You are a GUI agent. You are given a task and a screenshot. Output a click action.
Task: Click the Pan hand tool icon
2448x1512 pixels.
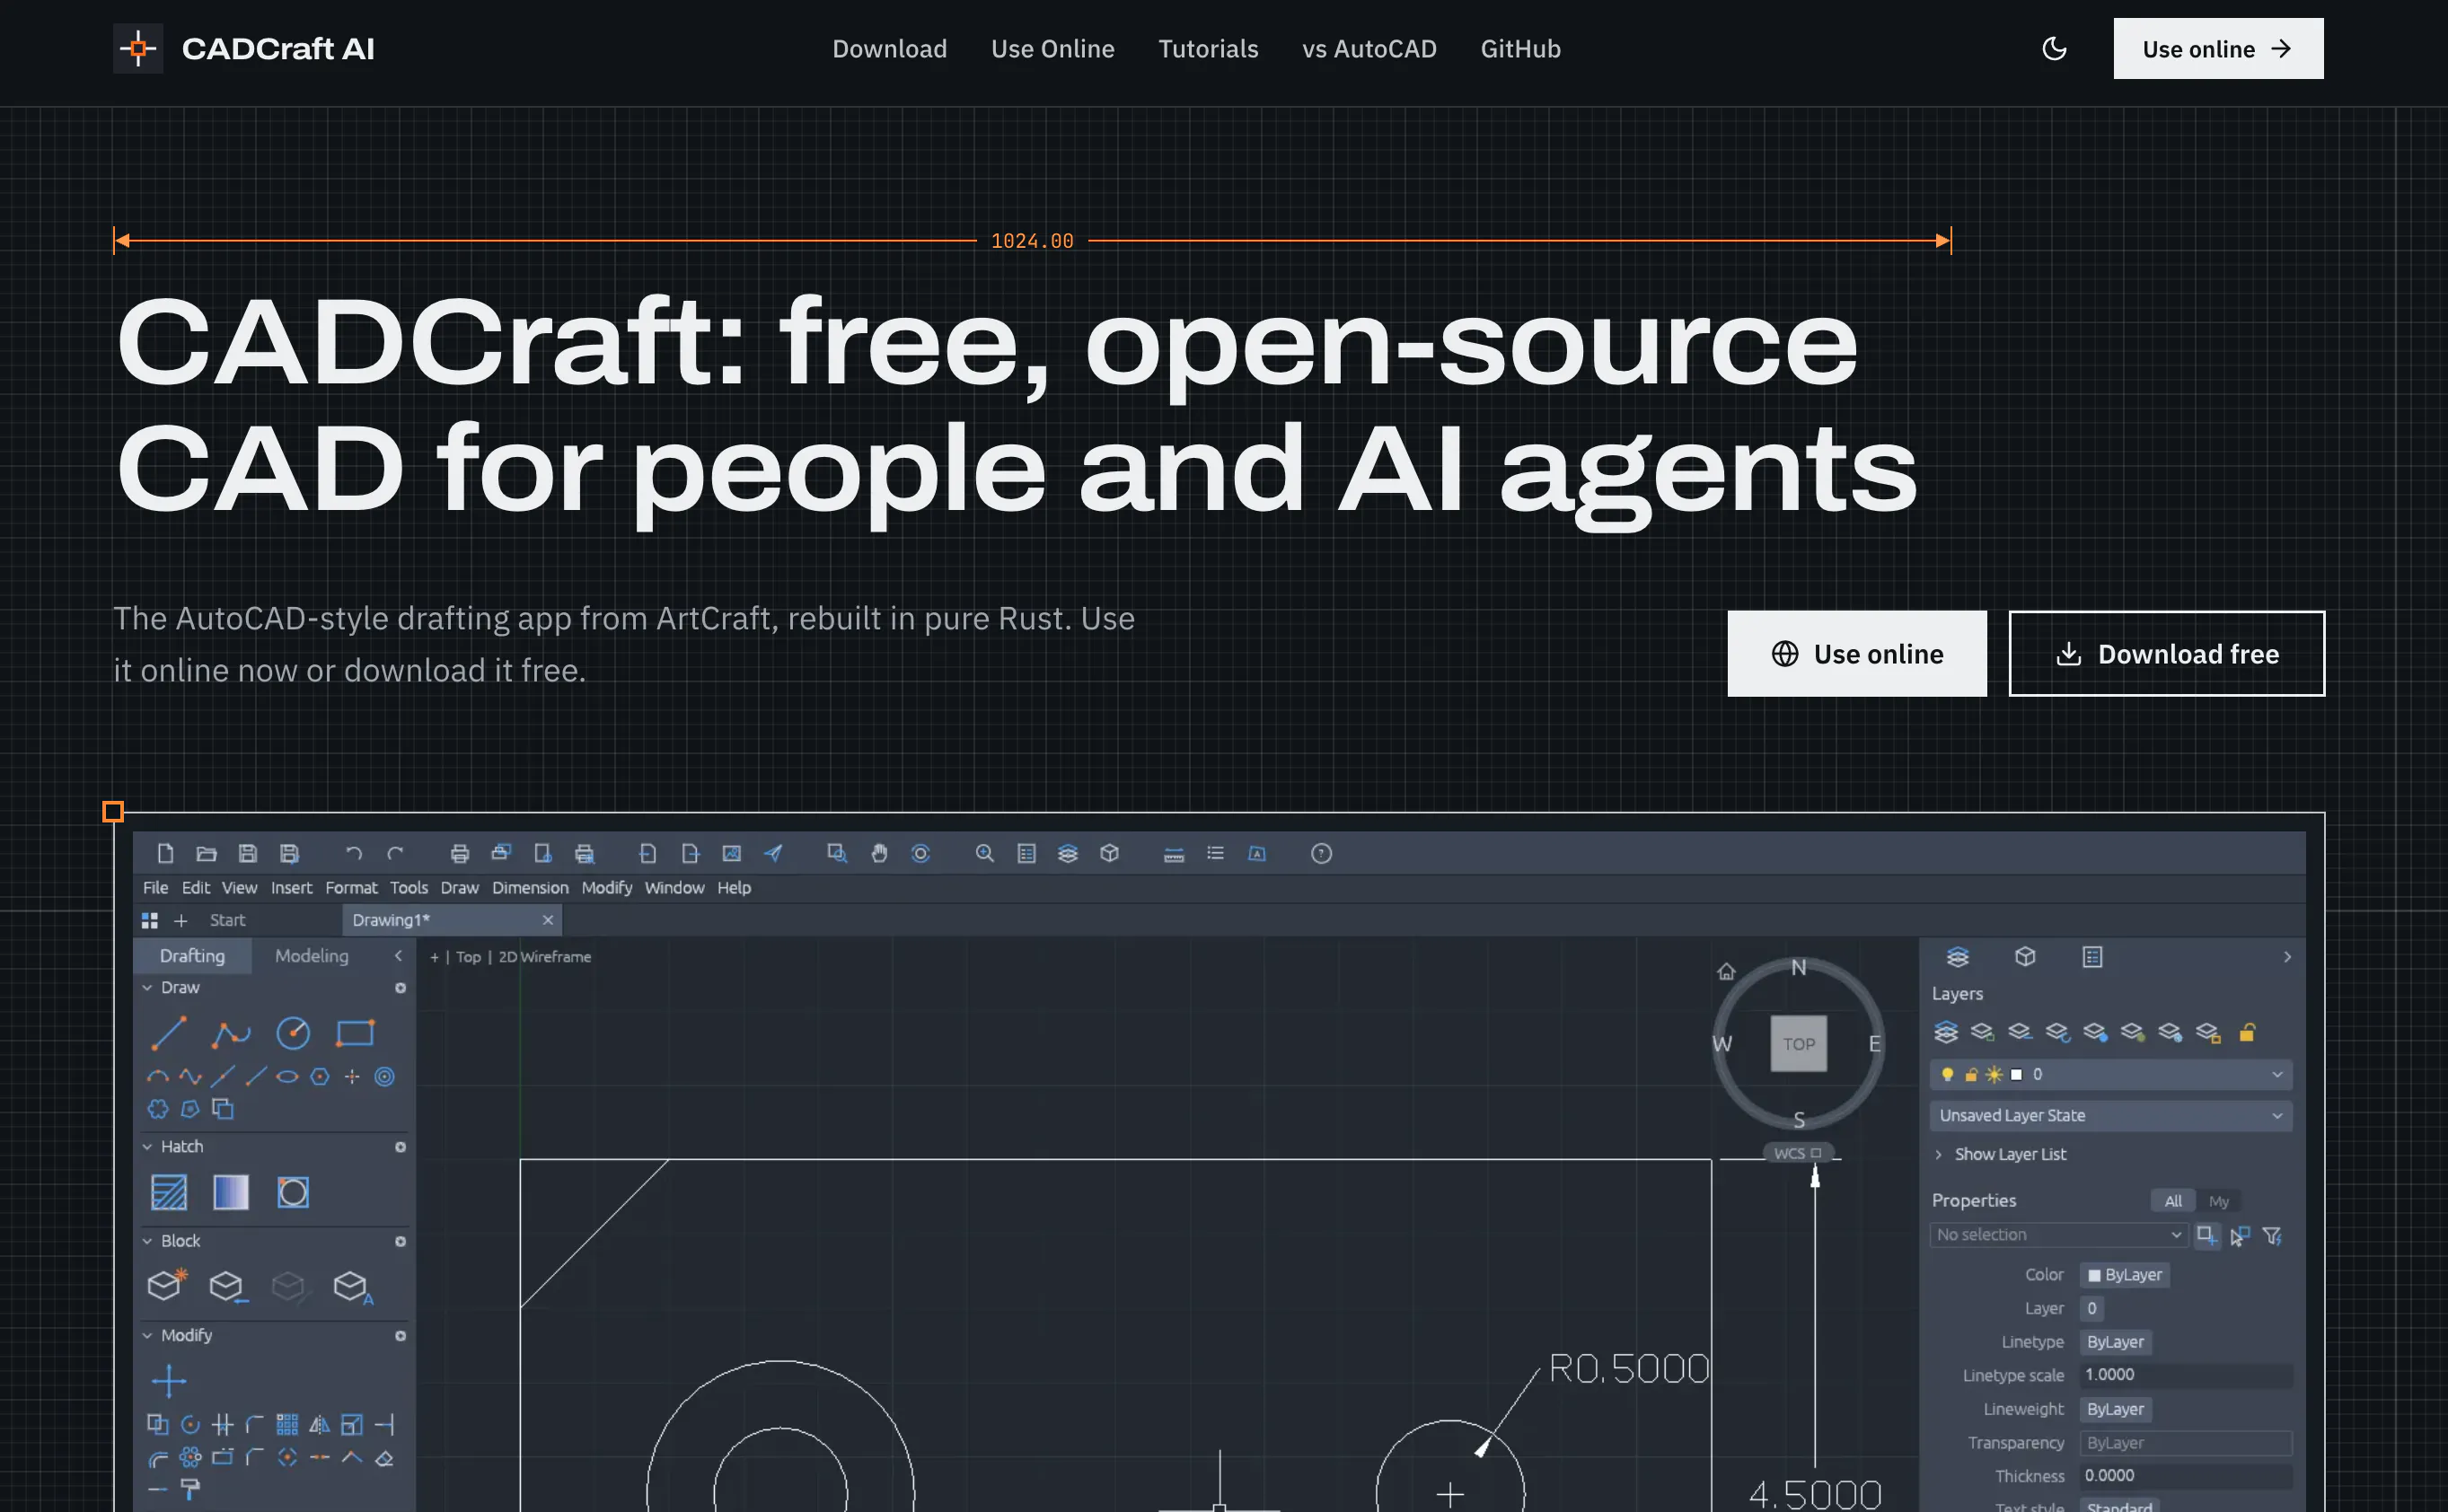click(879, 853)
